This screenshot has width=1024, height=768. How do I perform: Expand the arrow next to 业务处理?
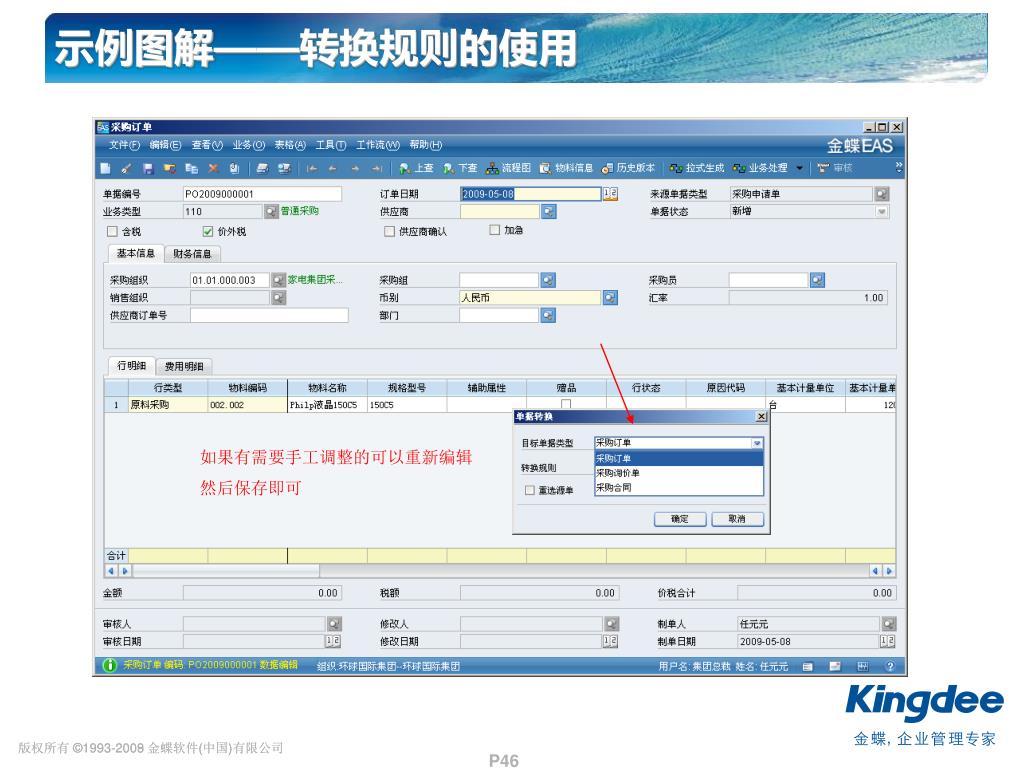tap(799, 168)
